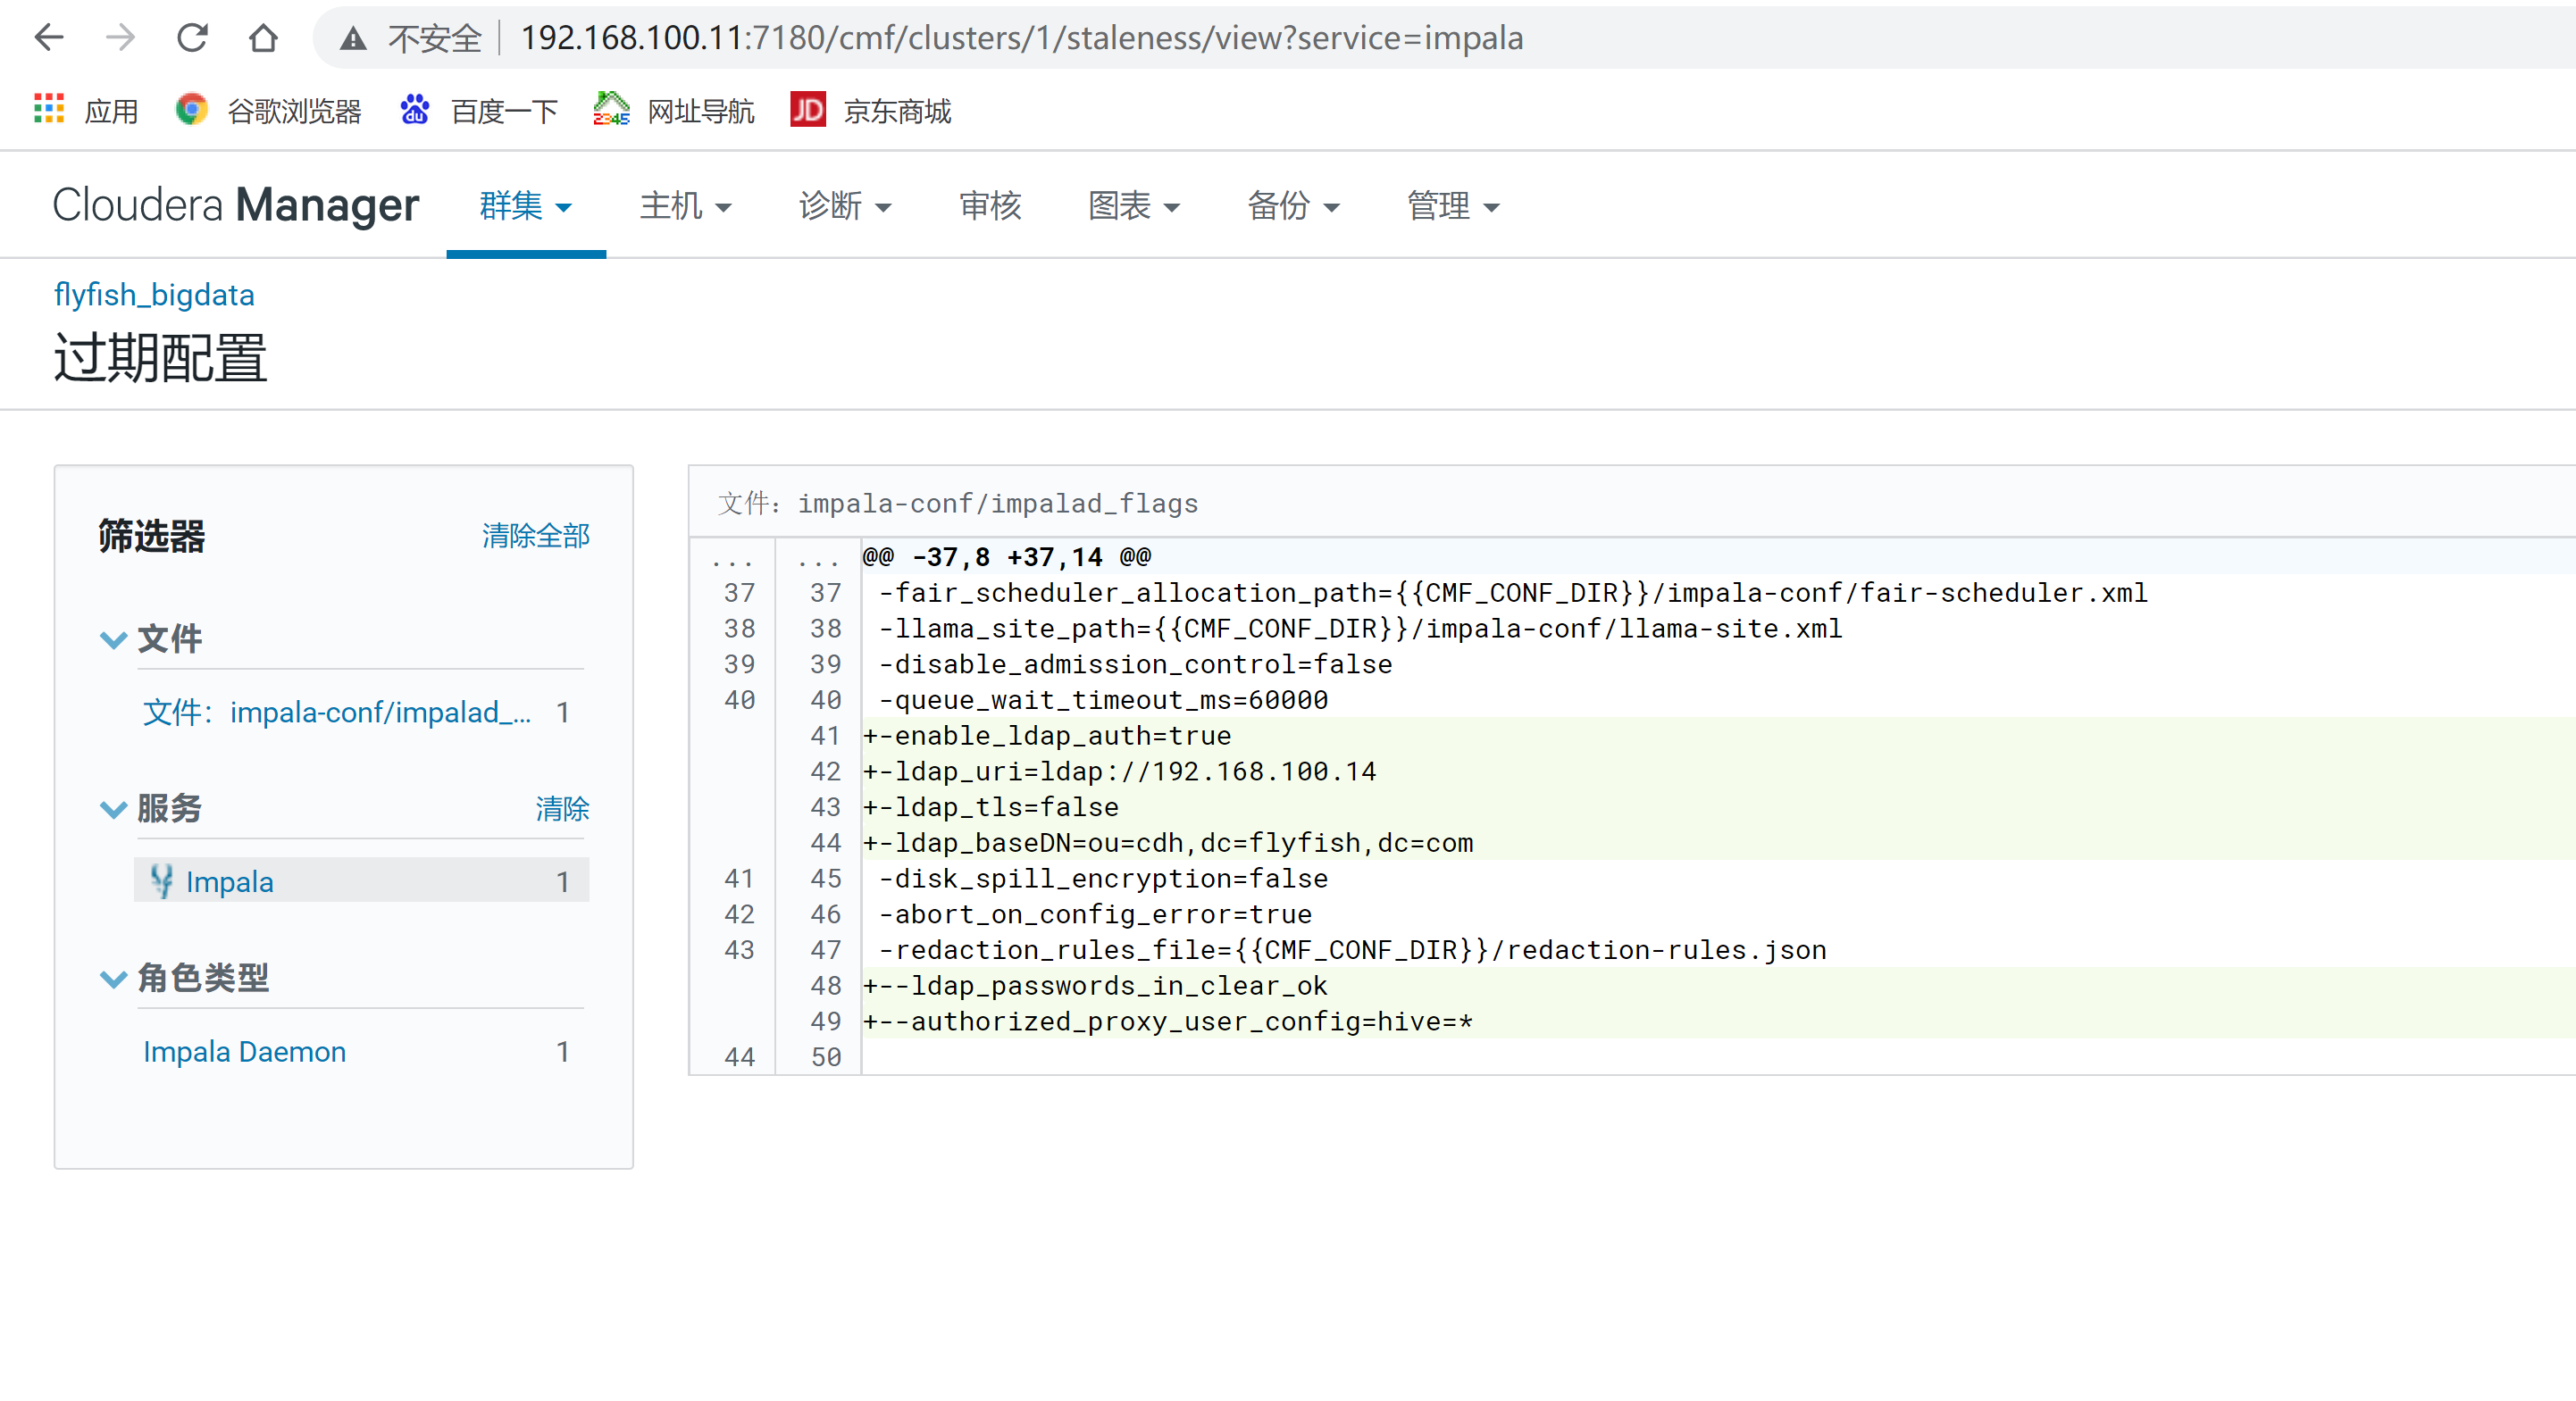Reload the current page
Image resolution: width=2576 pixels, height=1401 pixels.
[192, 38]
